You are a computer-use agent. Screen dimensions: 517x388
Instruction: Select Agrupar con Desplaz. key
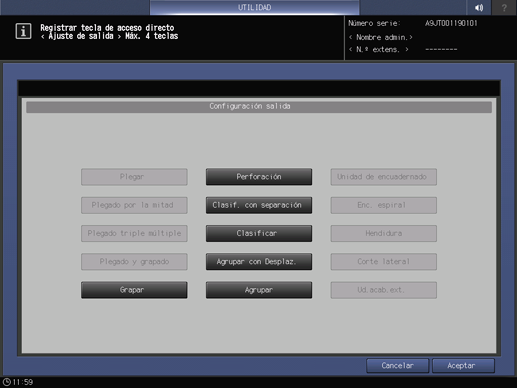point(259,262)
